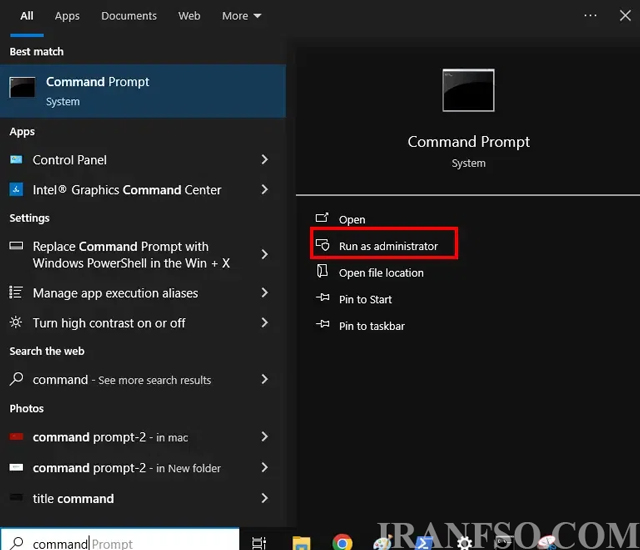Open the More filters dropdown

241,16
